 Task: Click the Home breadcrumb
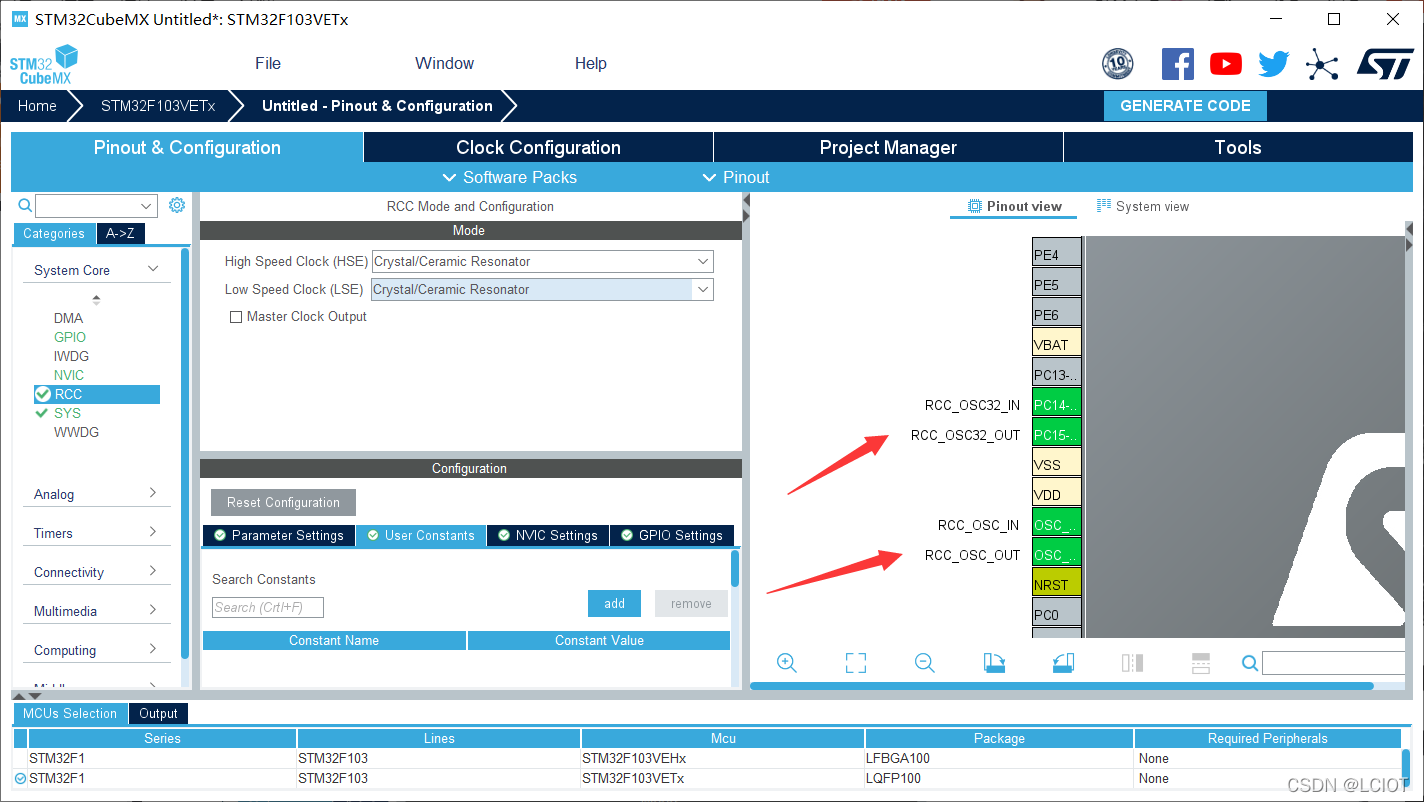tap(37, 106)
